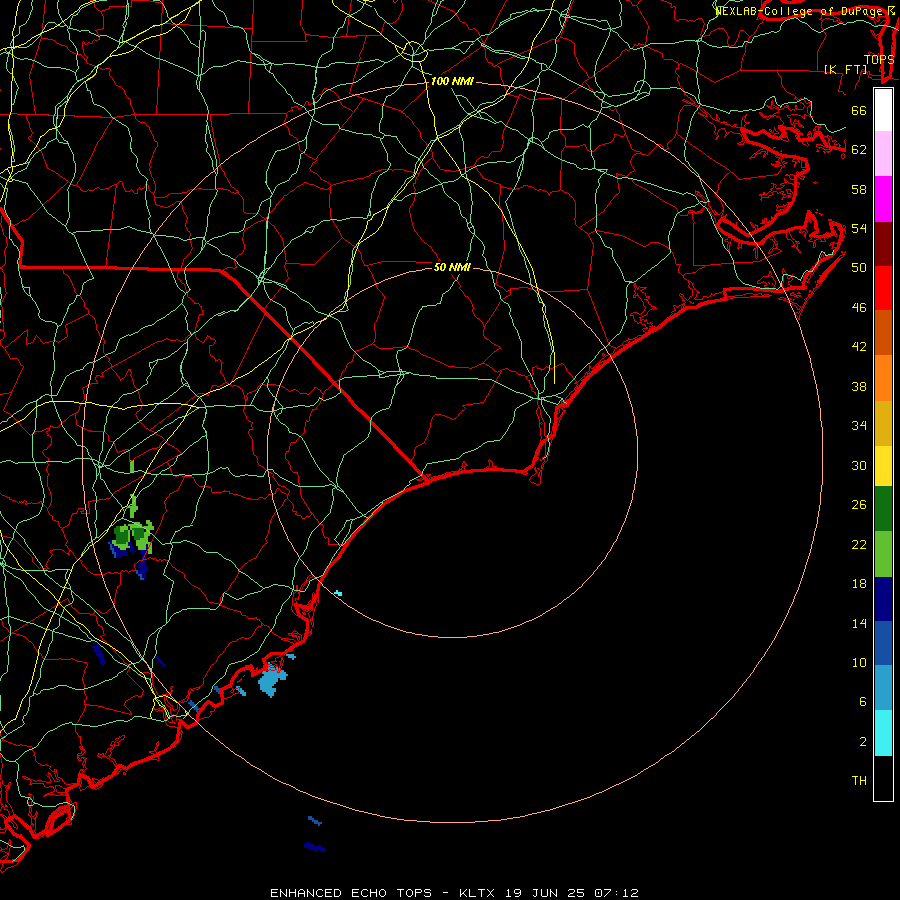
Task: Click the legend value "46"
Action: (x=859, y=308)
